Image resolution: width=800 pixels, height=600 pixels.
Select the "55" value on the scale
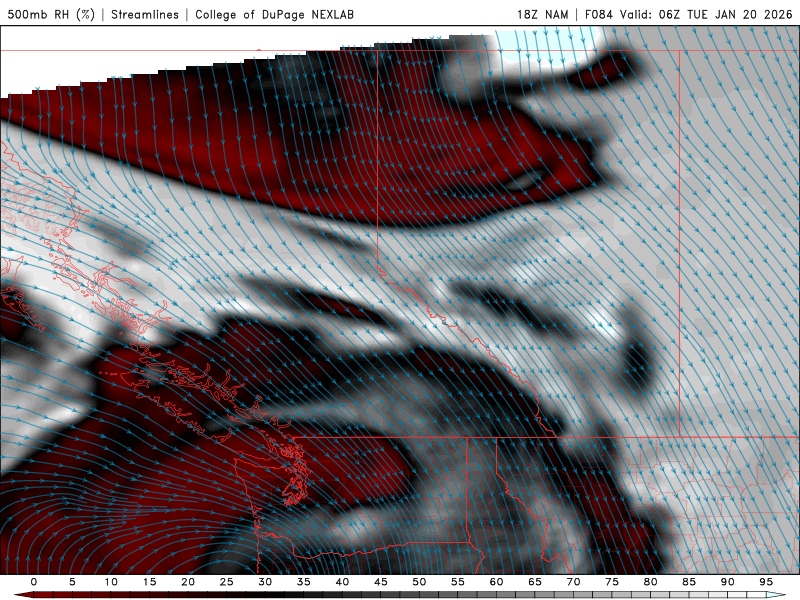[458, 582]
